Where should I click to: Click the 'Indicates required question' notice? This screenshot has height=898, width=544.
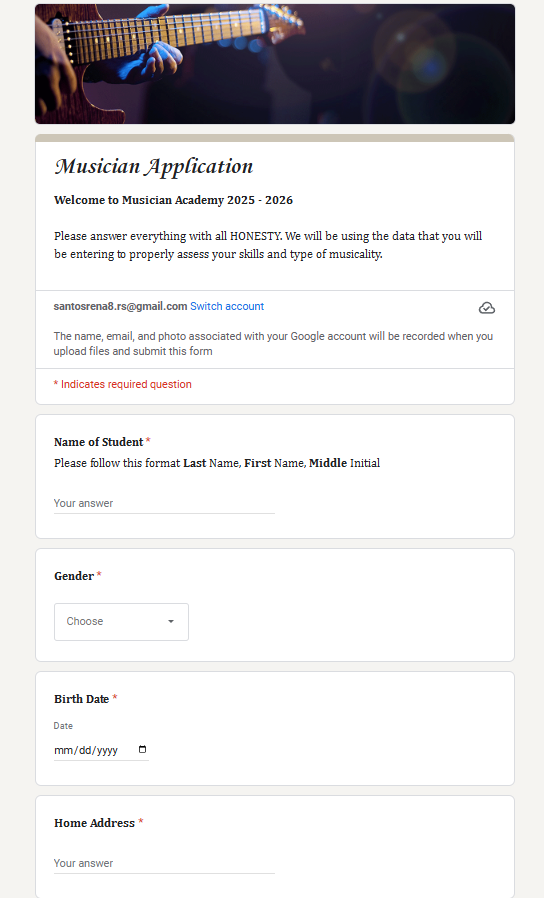[x=123, y=384]
